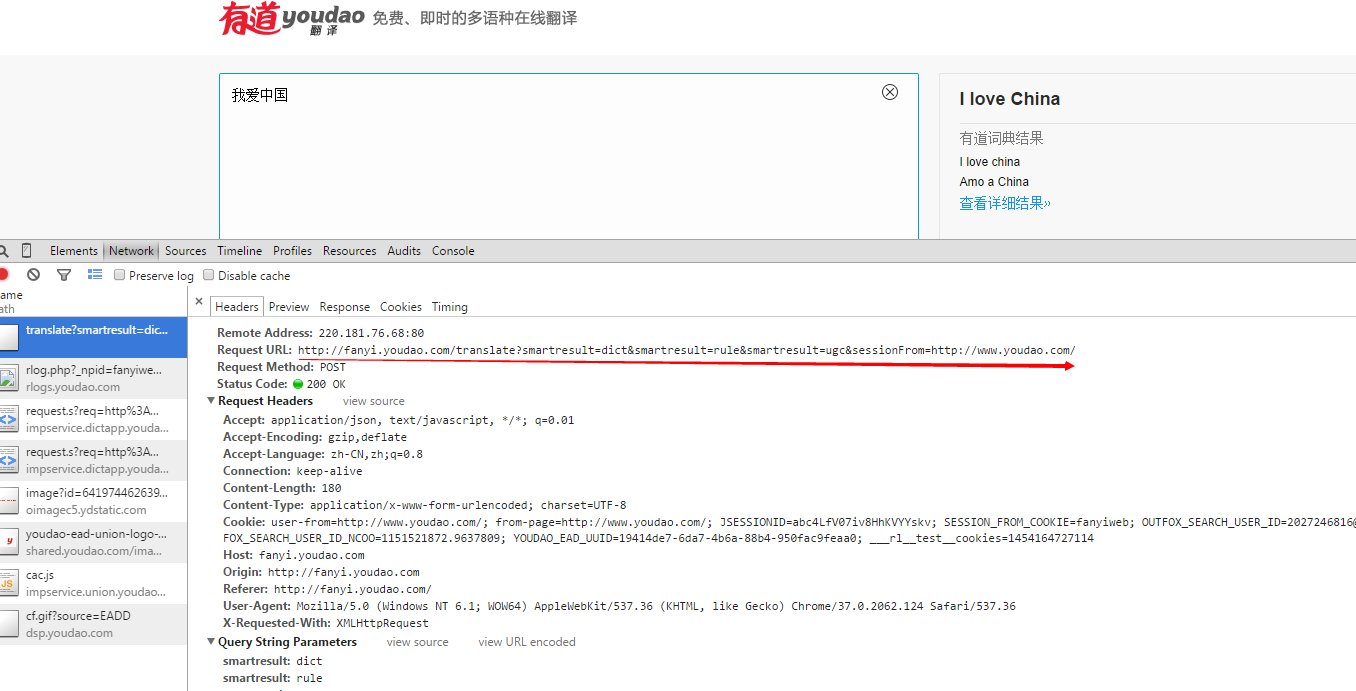Viewport: 1356px width, 691px height.
Task: Enable the Disable cache checkbox
Action: coord(209,275)
